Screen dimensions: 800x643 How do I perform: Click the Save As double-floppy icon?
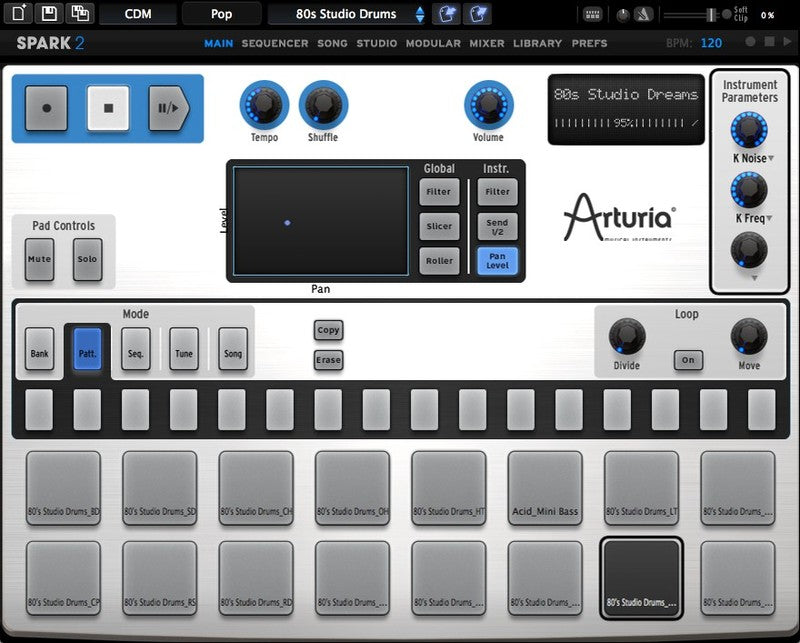[x=80, y=13]
